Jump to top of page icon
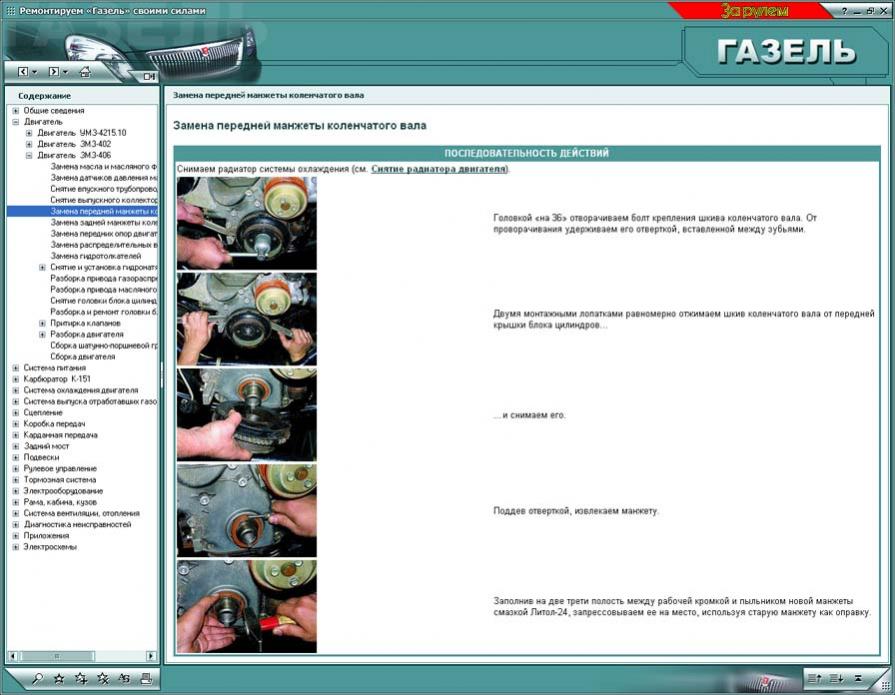 [858, 678]
